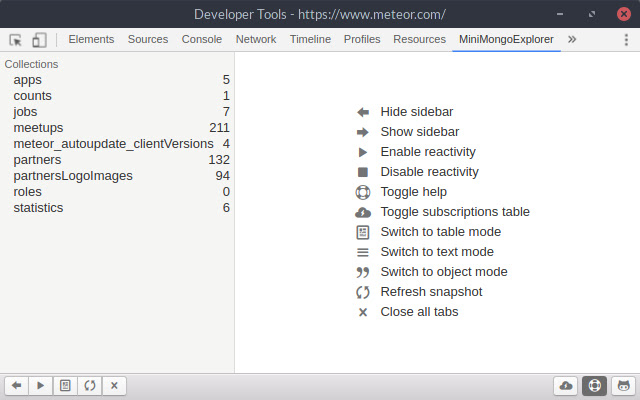Viewport: 640px width, 400px height.
Task: Restore the Developer Tools window size
Action: pos(592,14)
